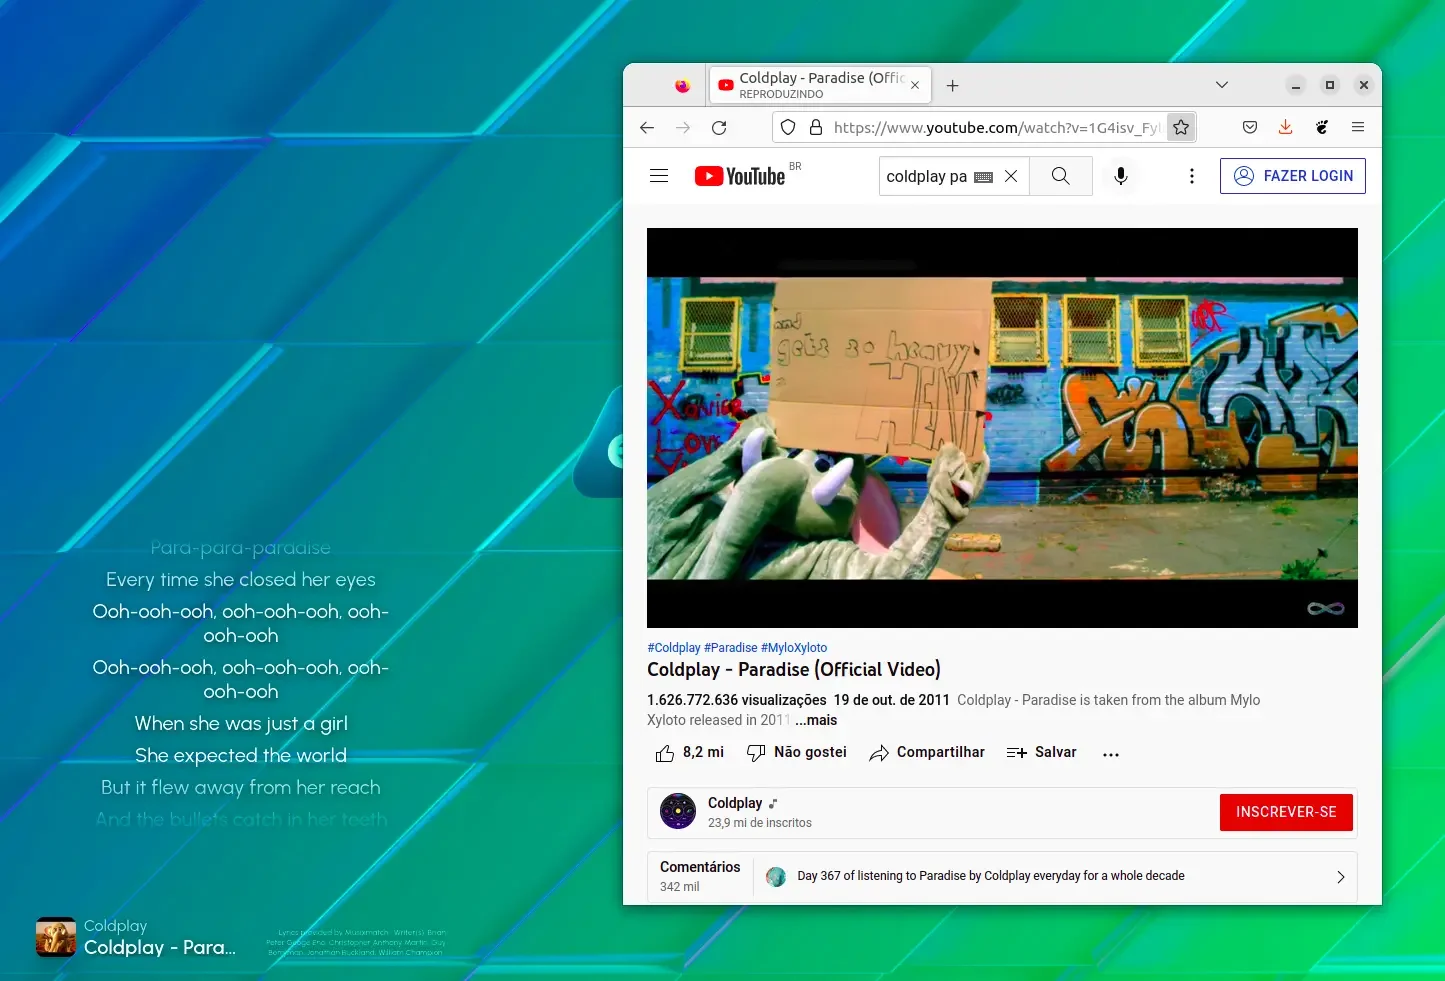Image resolution: width=1445 pixels, height=981 pixels.
Task: Expand description with ...mais
Action: [x=816, y=720]
